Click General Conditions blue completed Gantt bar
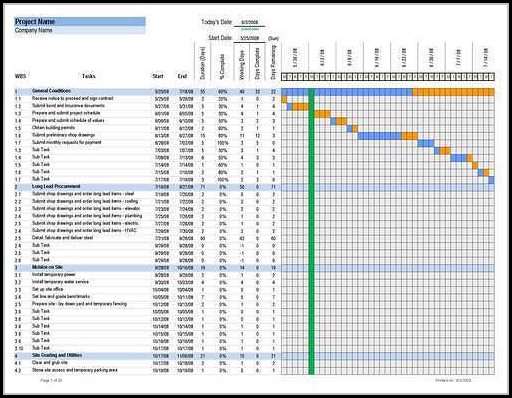 click(347, 92)
